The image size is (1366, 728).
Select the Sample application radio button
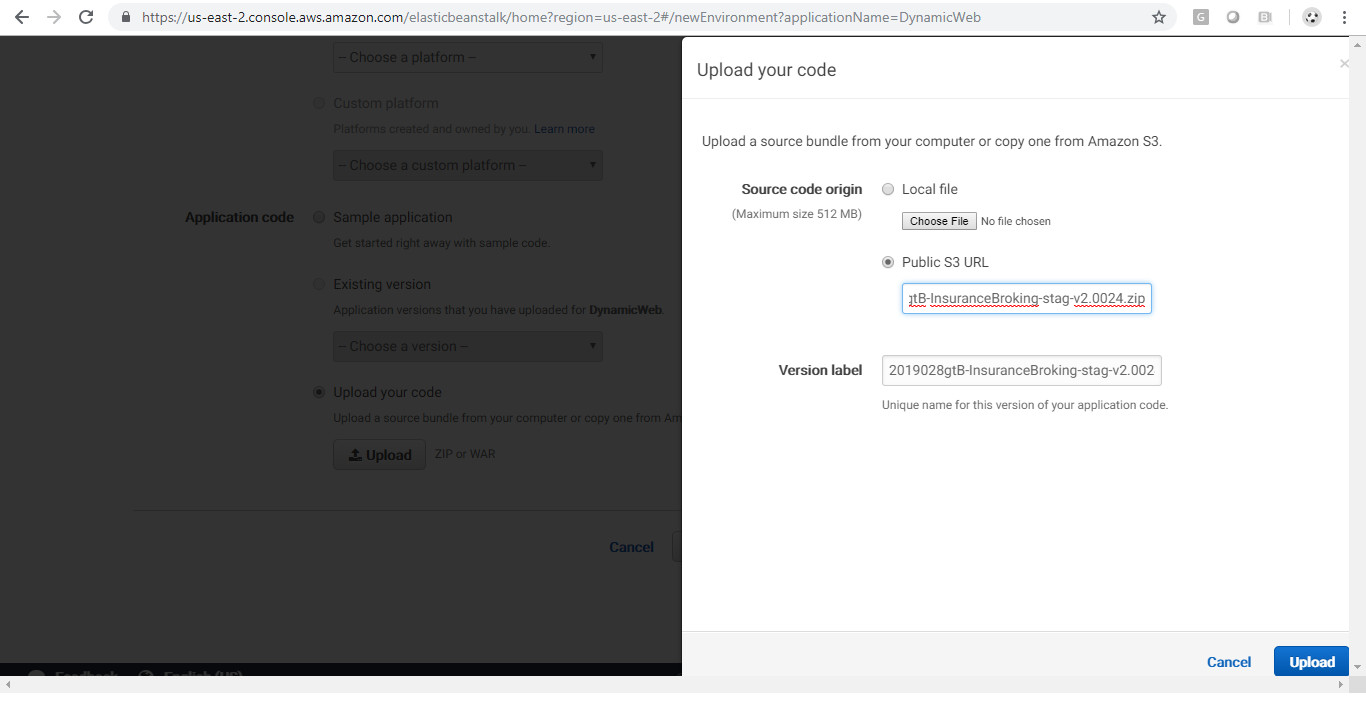[319, 217]
